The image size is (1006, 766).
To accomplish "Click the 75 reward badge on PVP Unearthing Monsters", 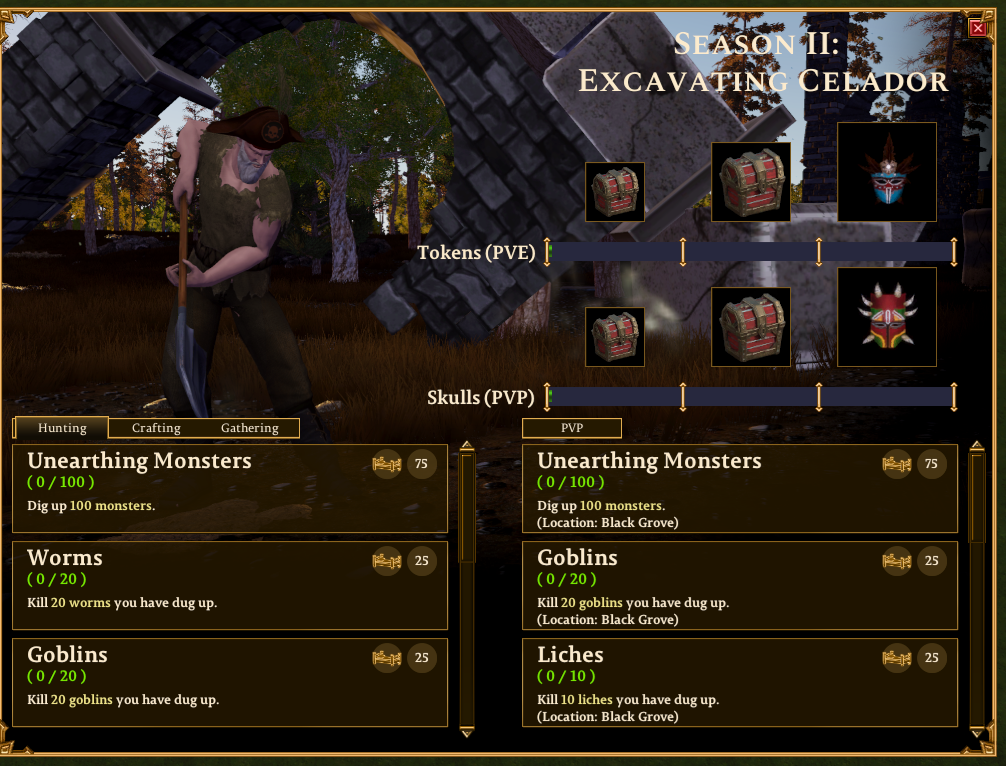I will click(932, 464).
